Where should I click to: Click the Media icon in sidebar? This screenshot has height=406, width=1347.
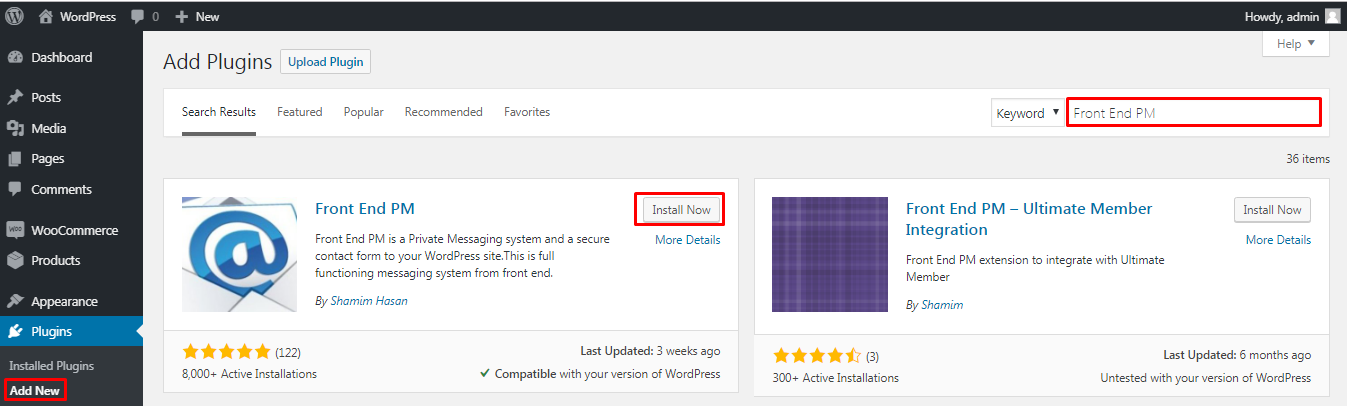click(x=15, y=128)
